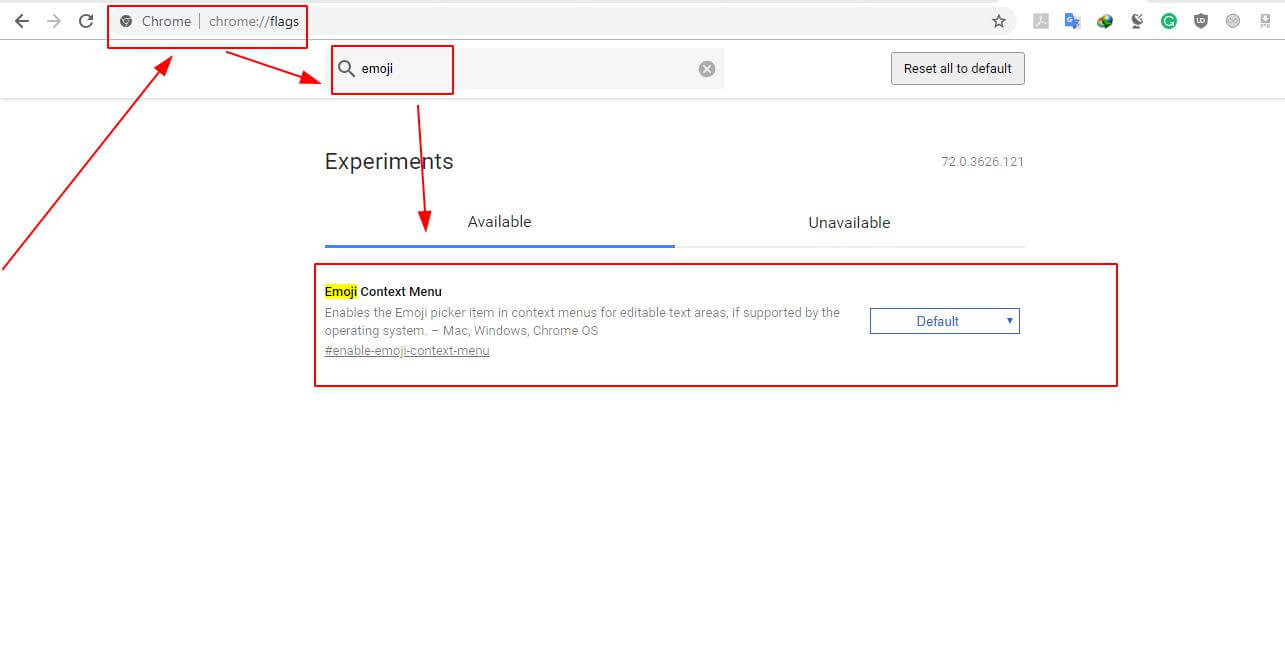Open the uBlock Origin shield extension
Viewport: 1285px width, 650px height.
(x=1201, y=21)
